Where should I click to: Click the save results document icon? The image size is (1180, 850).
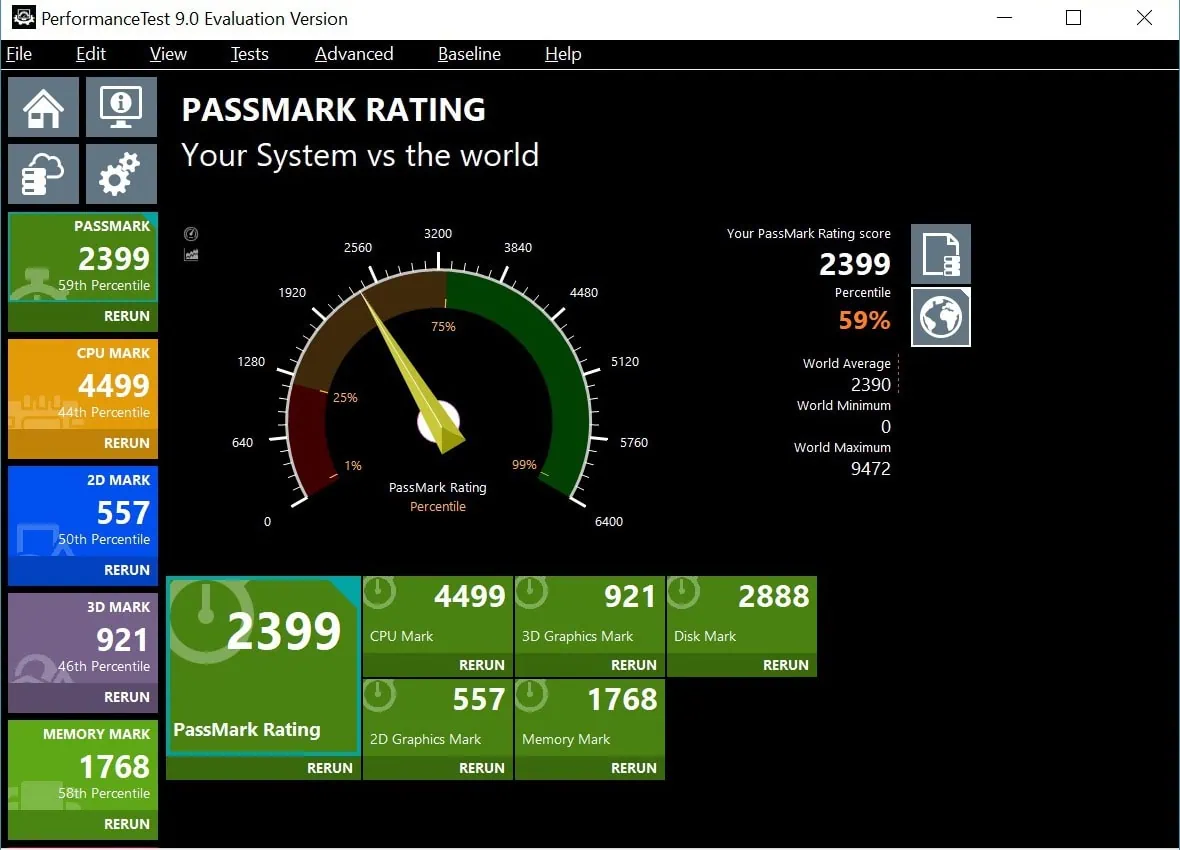coord(941,254)
